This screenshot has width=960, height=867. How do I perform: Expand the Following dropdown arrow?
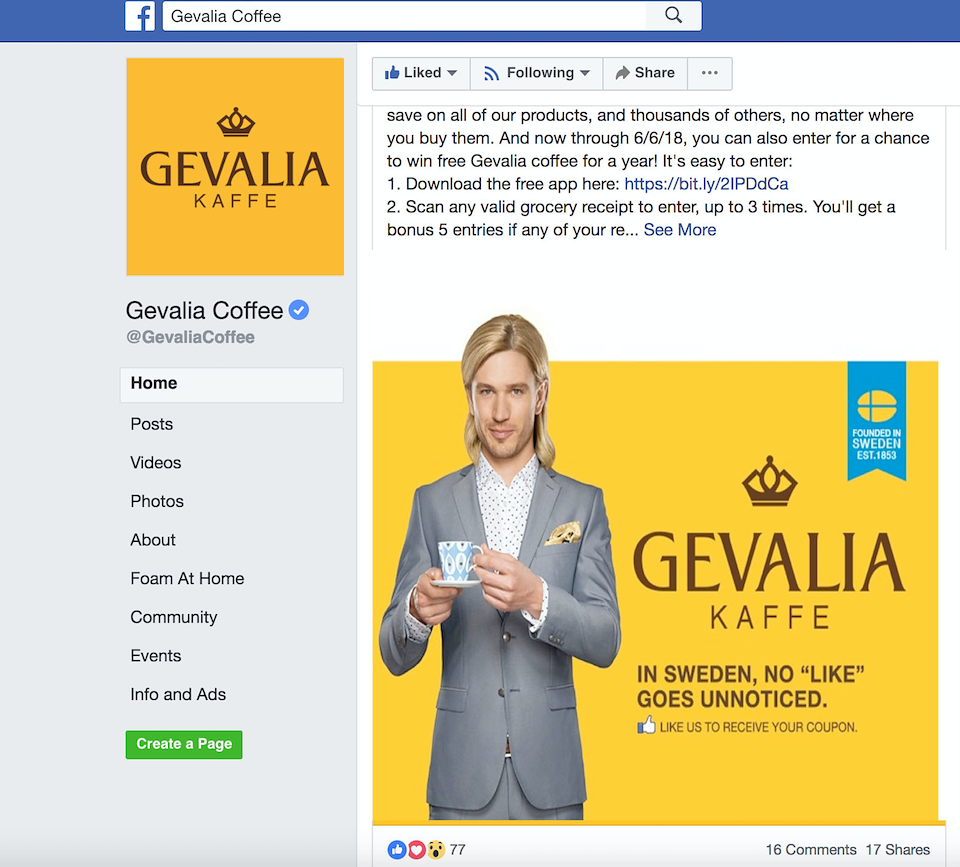585,73
